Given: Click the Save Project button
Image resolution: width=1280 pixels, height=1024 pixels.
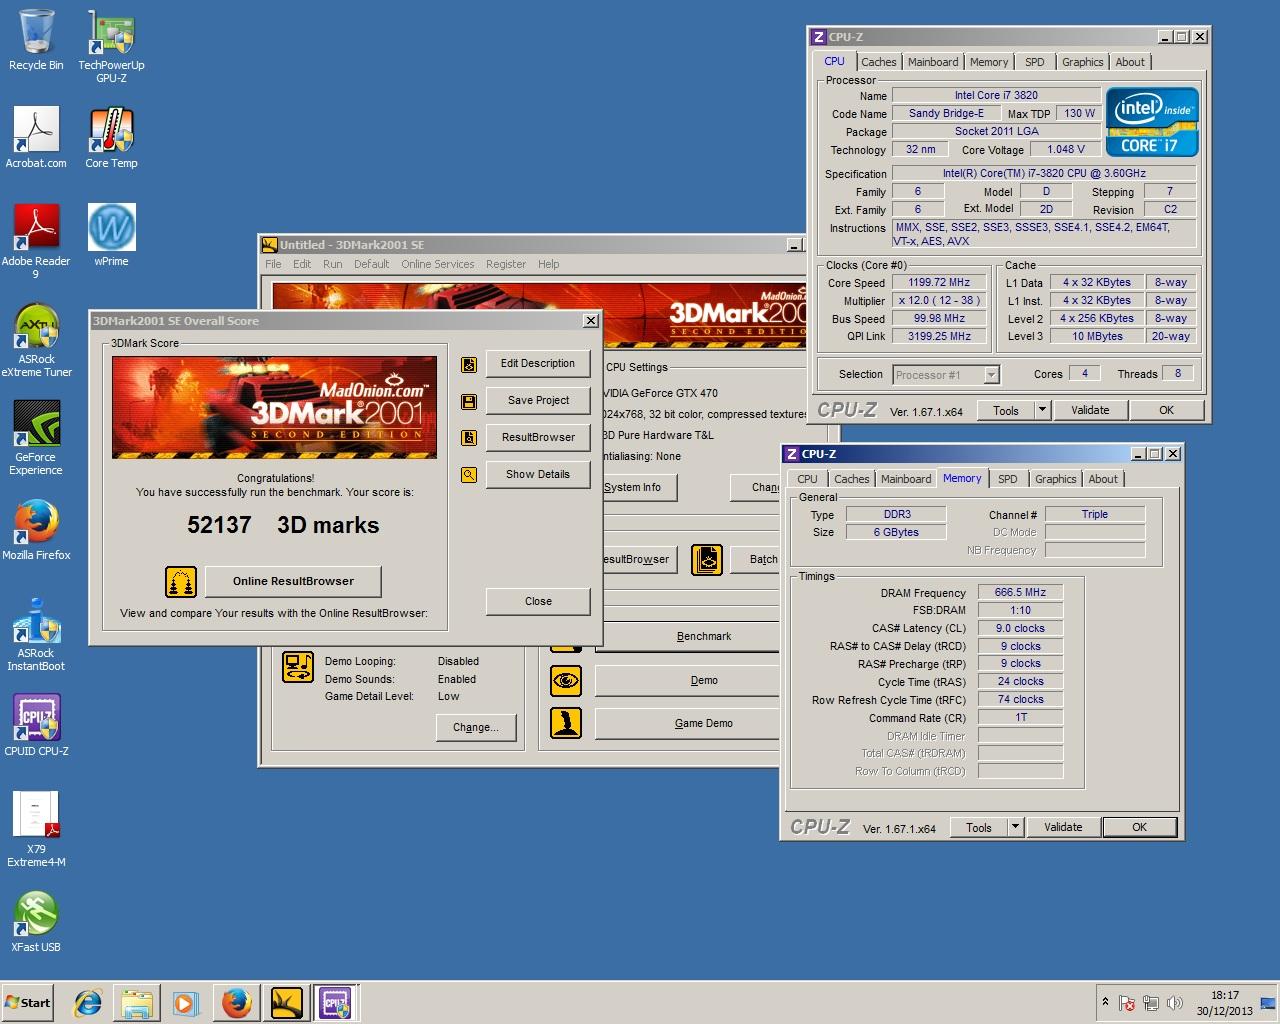Looking at the screenshot, I should click(x=538, y=401).
